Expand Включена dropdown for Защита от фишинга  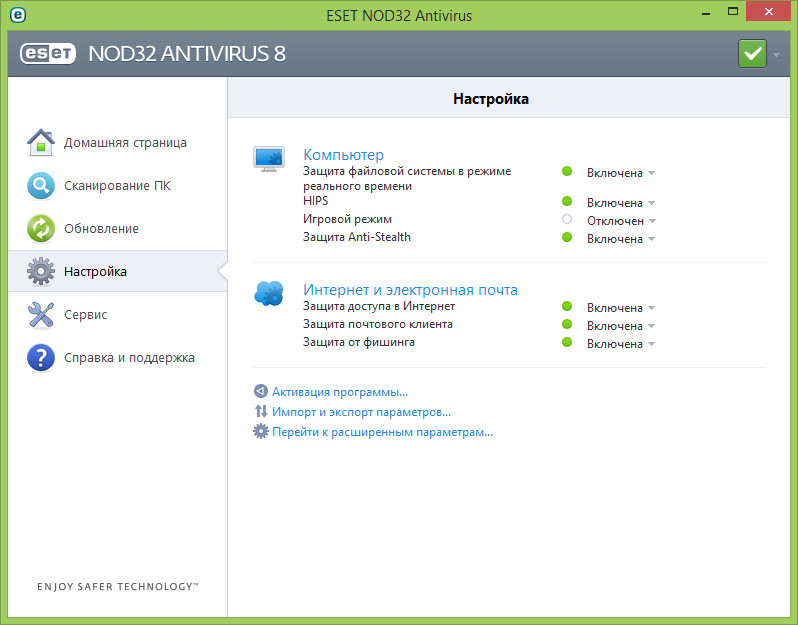tap(621, 344)
